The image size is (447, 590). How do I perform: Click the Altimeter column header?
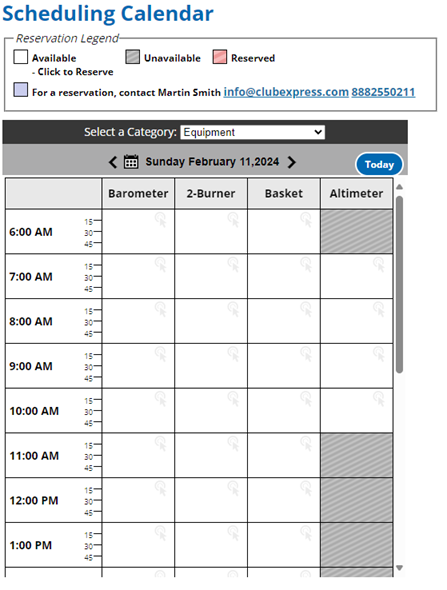pos(356,193)
